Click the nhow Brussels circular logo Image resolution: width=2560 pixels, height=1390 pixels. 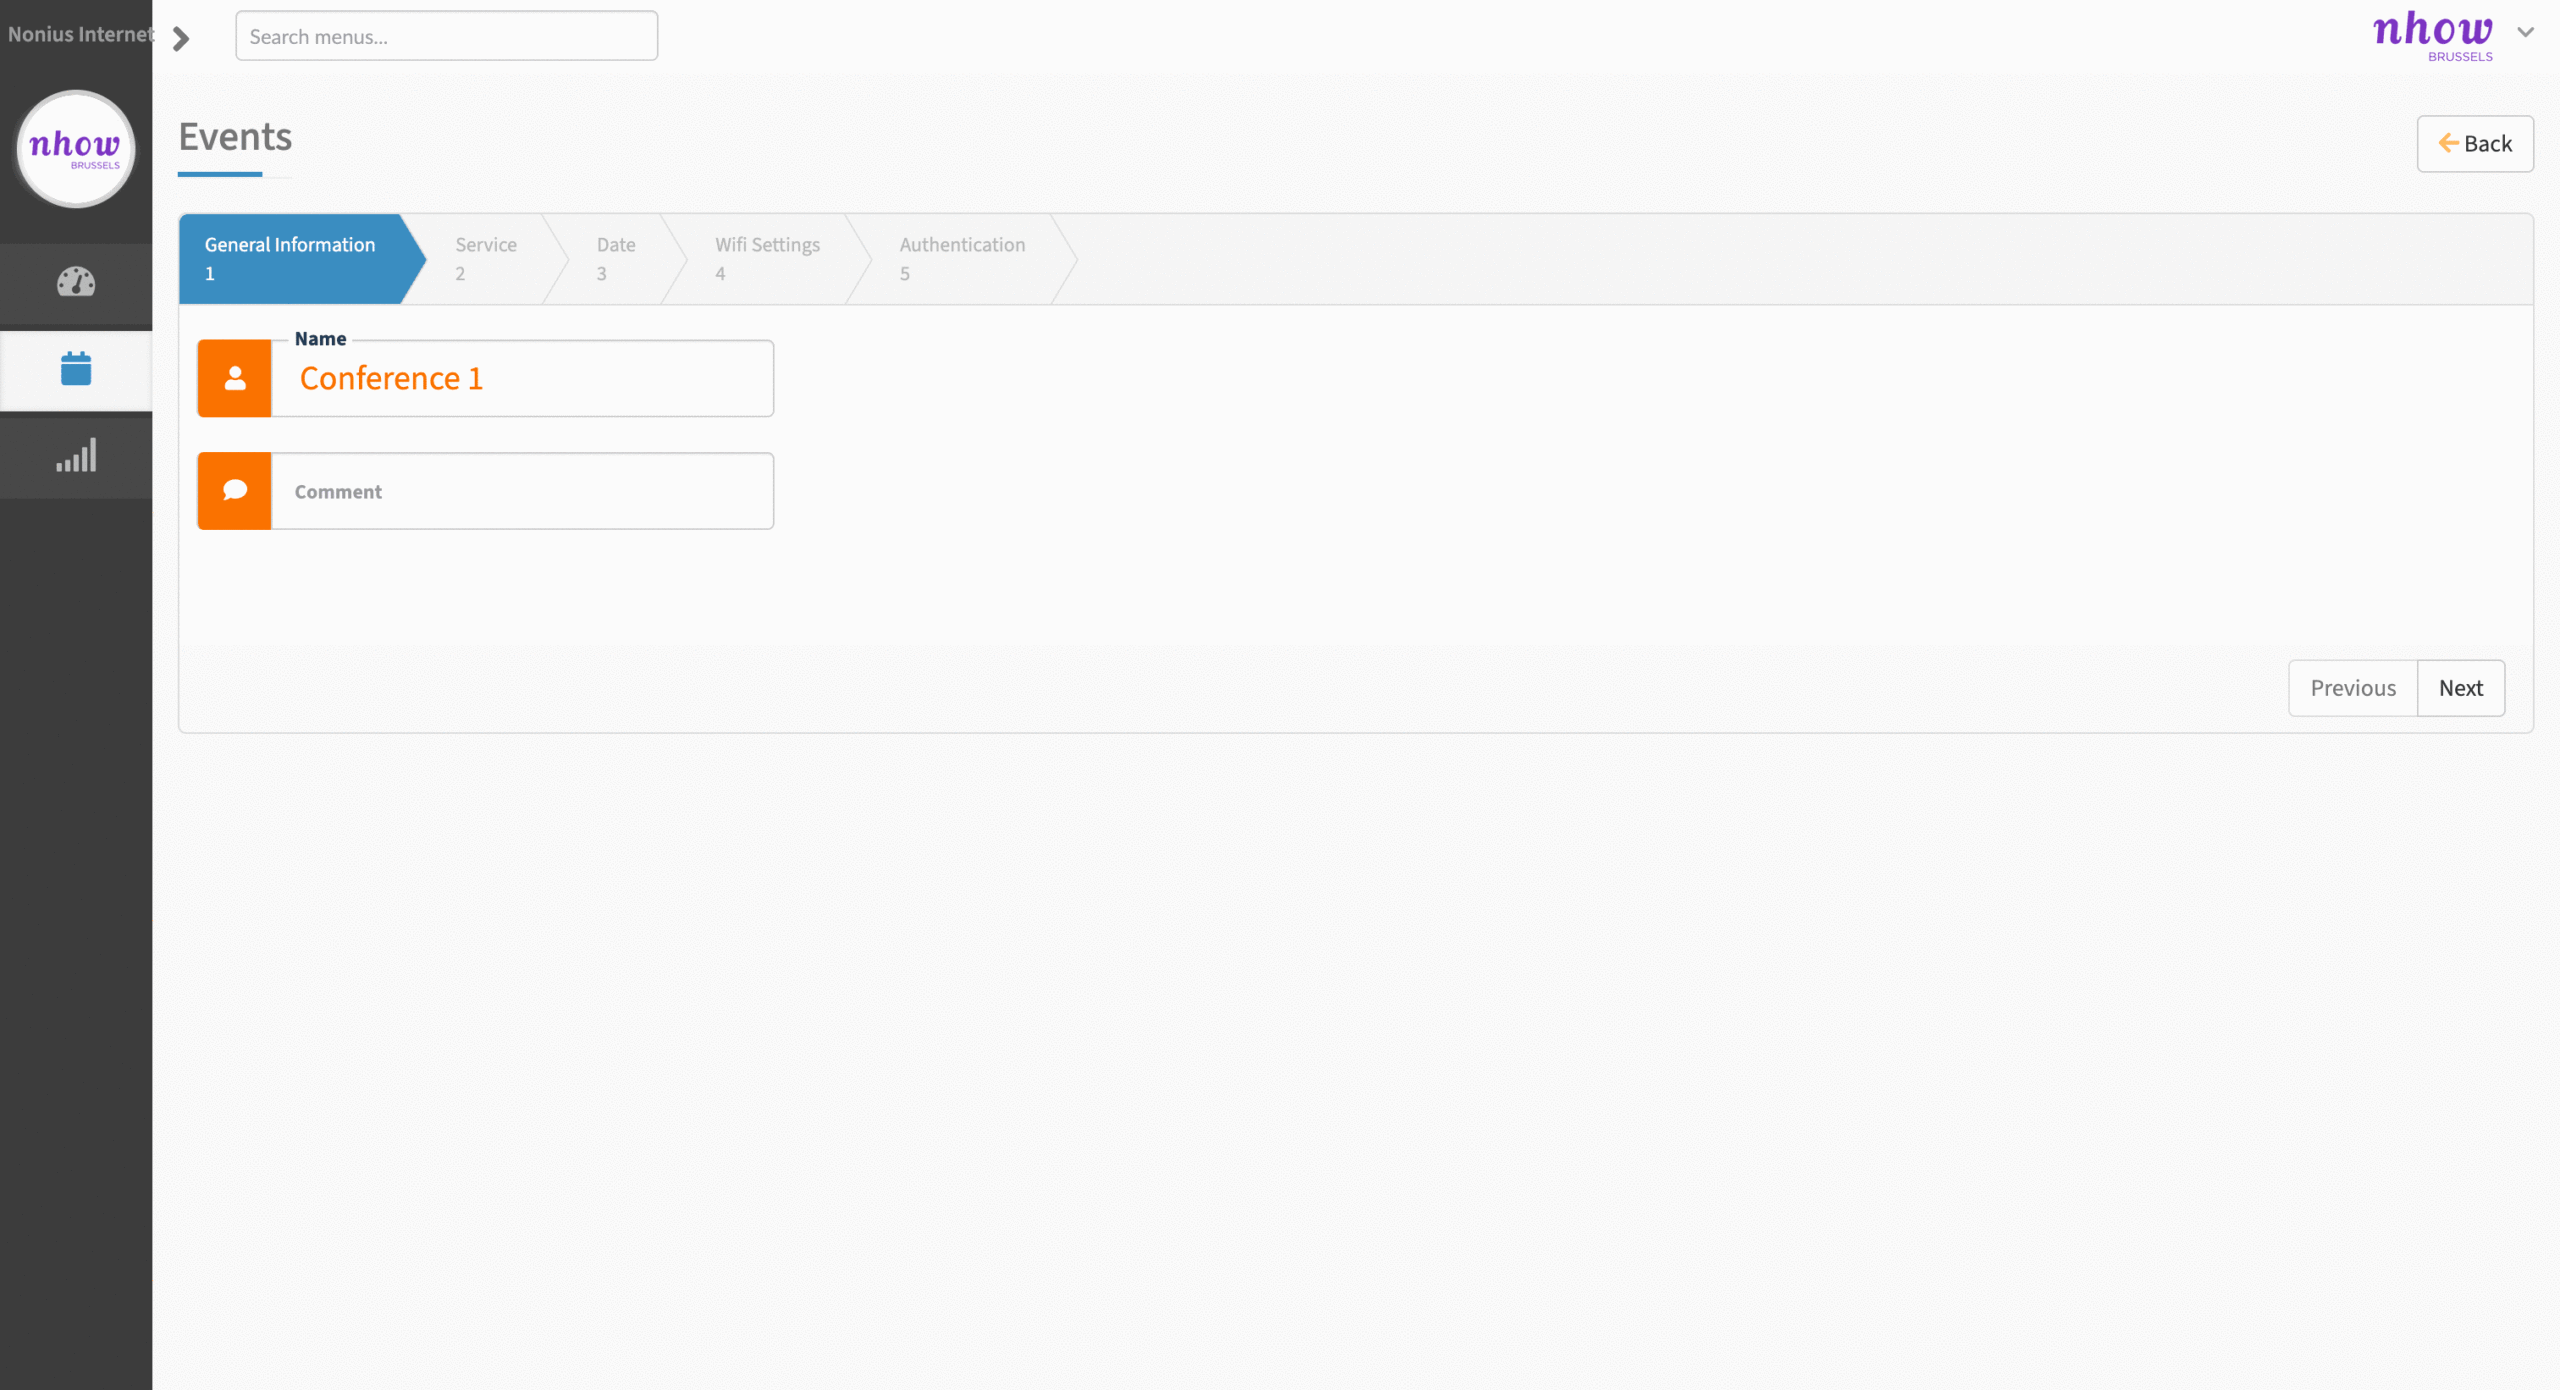click(x=76, y=149)
